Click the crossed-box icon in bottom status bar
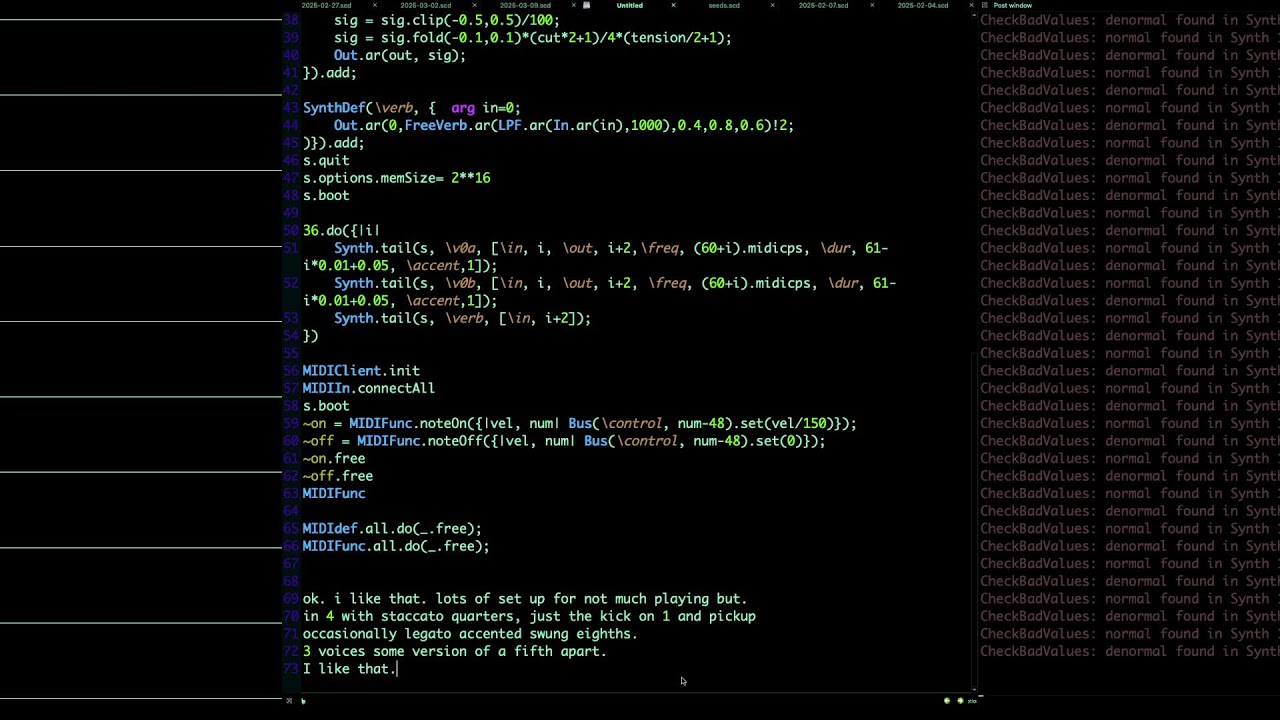Screen dimensions: 1280x720 tap(289, 700)
